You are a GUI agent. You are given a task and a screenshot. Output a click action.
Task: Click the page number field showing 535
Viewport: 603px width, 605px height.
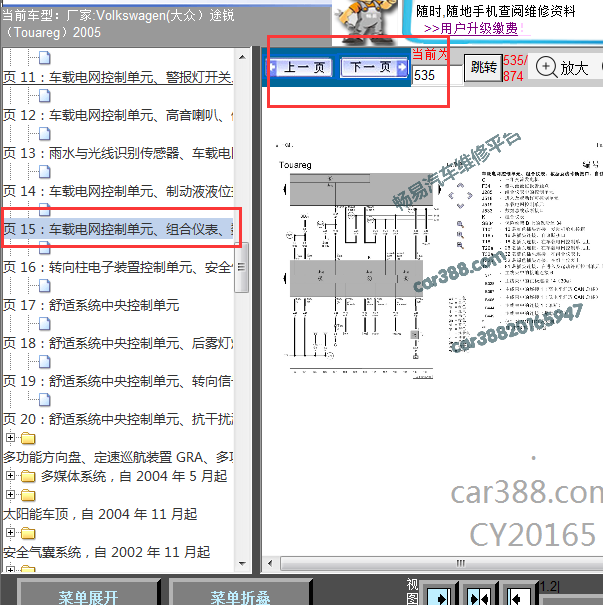click(436, 75)
